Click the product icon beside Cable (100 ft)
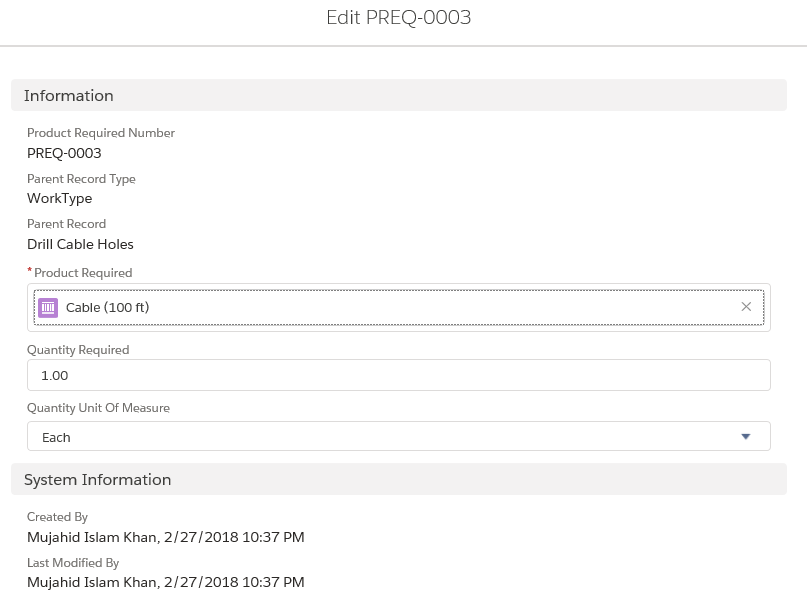 point(47,307)
